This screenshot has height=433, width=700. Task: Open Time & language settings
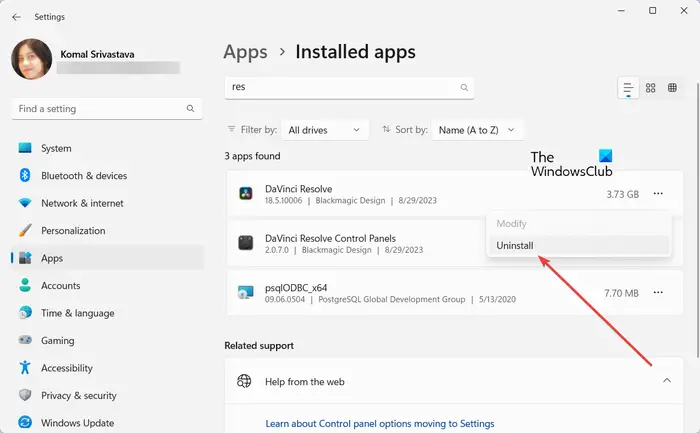[107, 313]
